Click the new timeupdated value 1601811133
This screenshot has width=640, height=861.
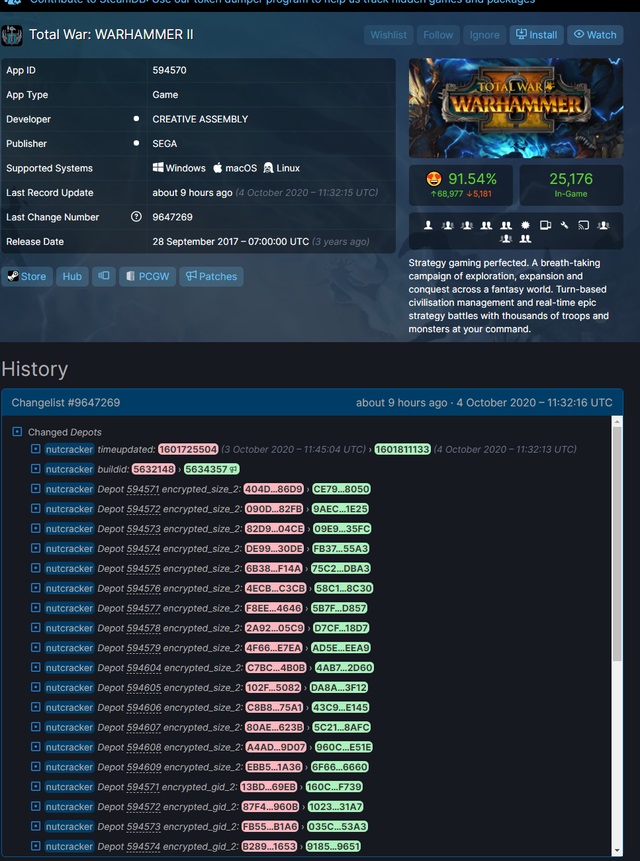402,449
